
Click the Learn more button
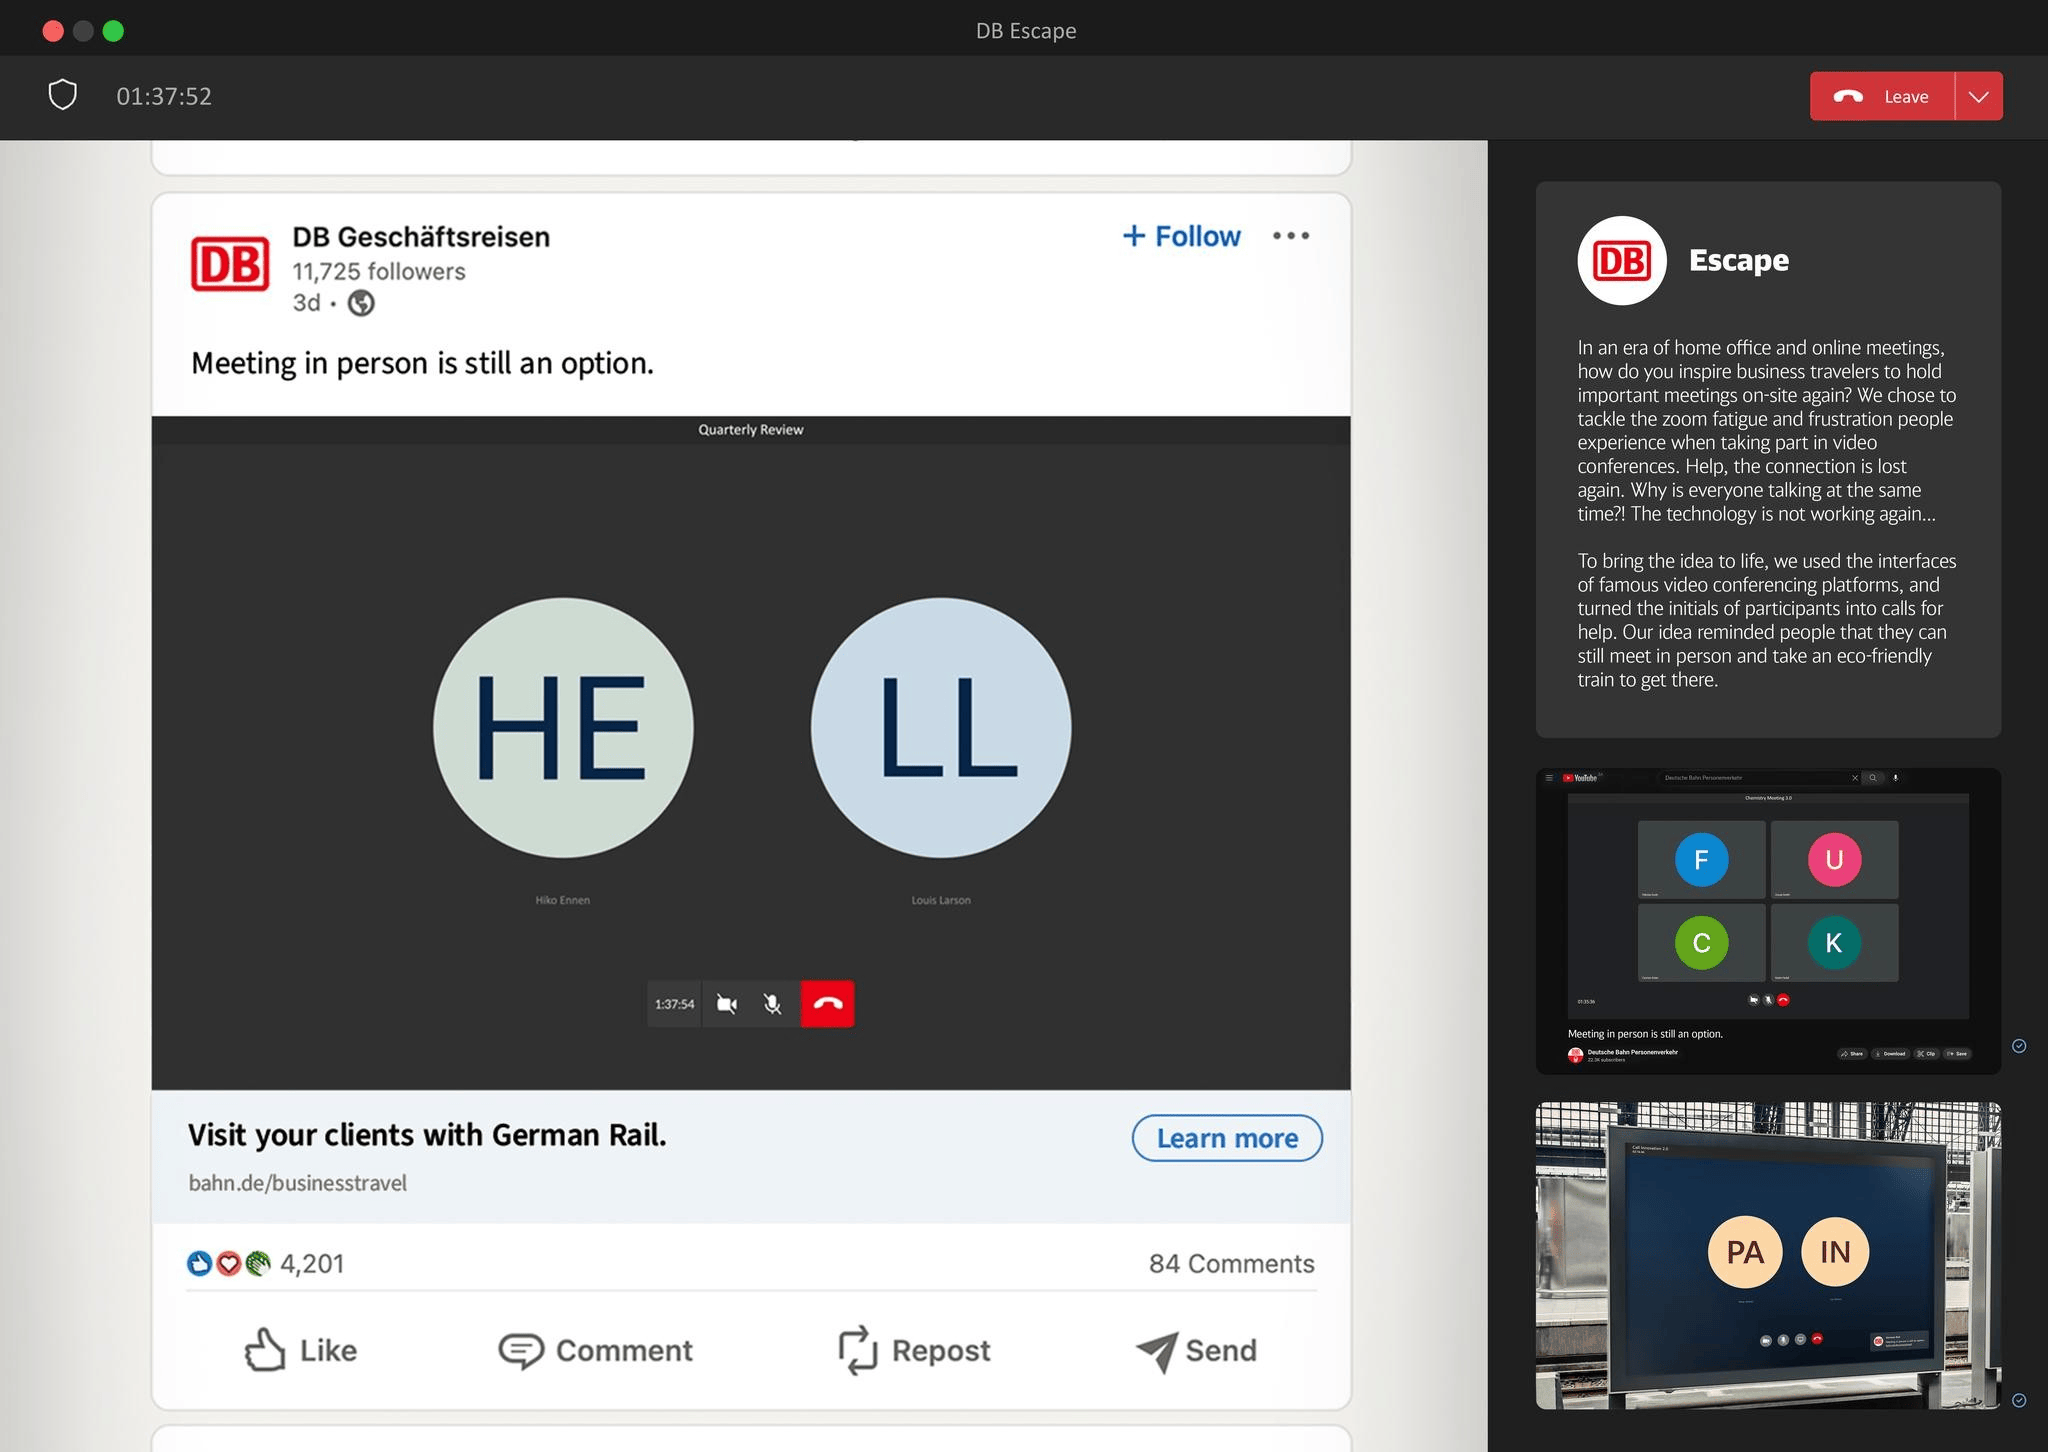(1227, 1138)
